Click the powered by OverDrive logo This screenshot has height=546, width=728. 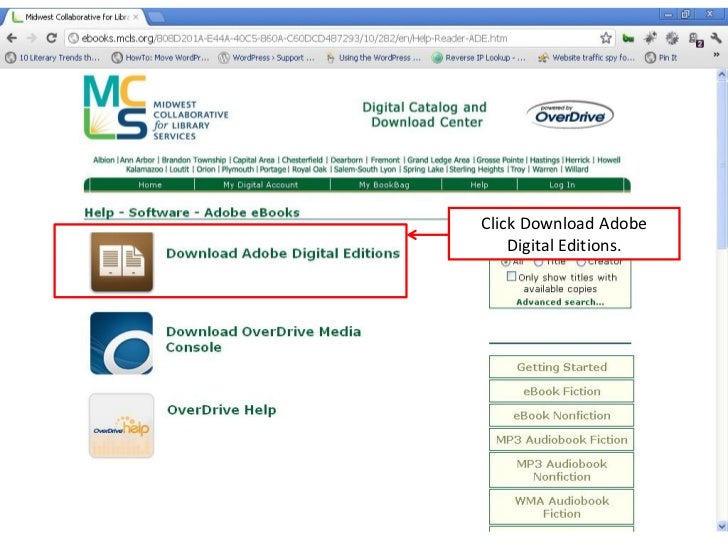(570, 114)
